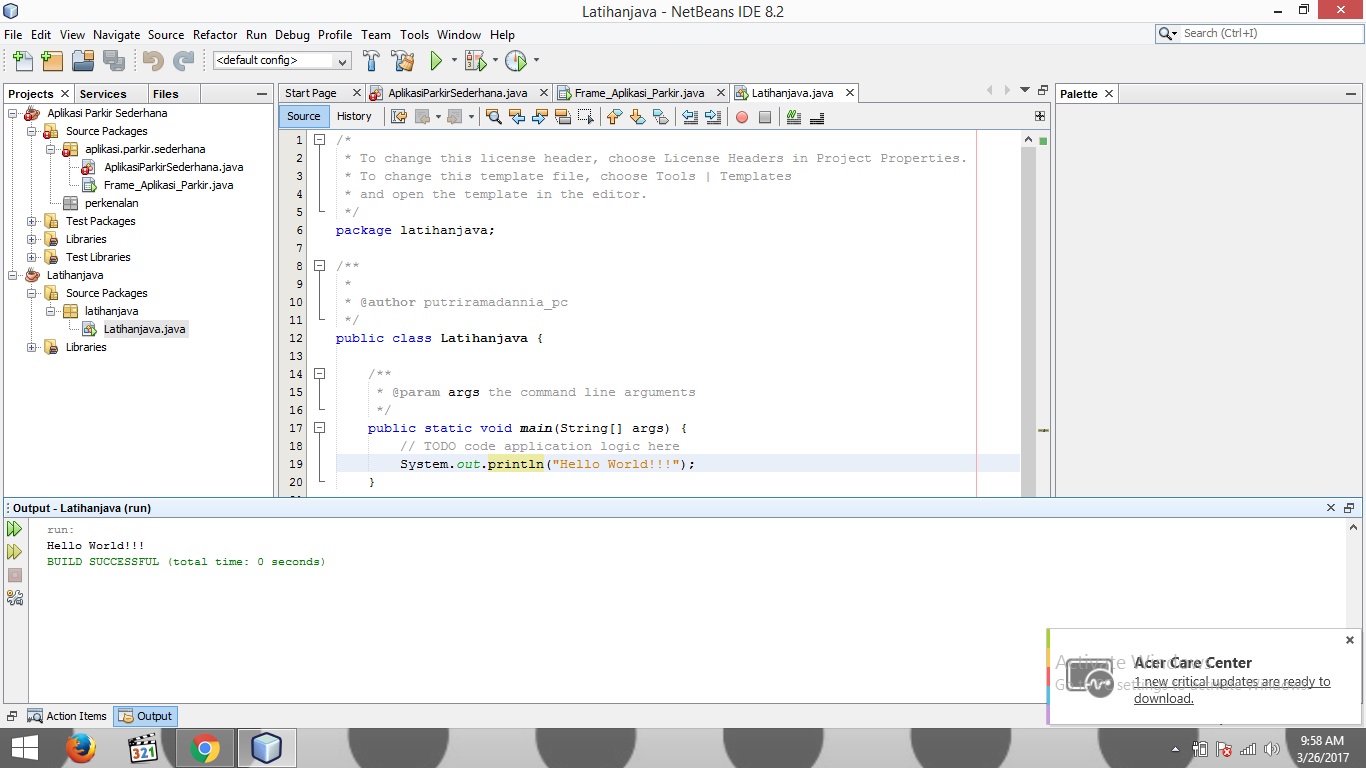Clean and Build the main project
Screen dimensions: 1366x768
point(402,60)
